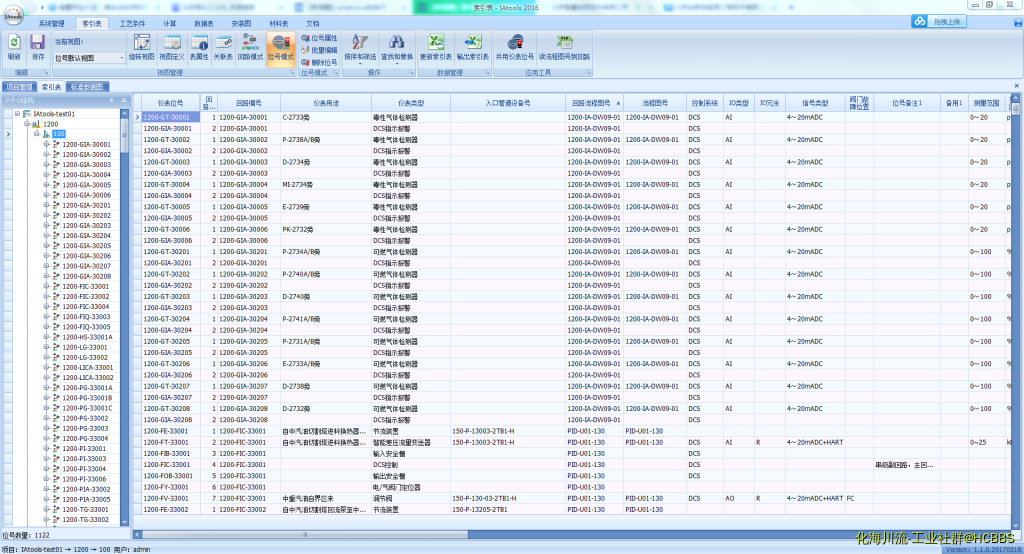Open the 安装图 ribbon tab
The height and width of the screenshot is (554, 1024).
click(x=241, y=24)
